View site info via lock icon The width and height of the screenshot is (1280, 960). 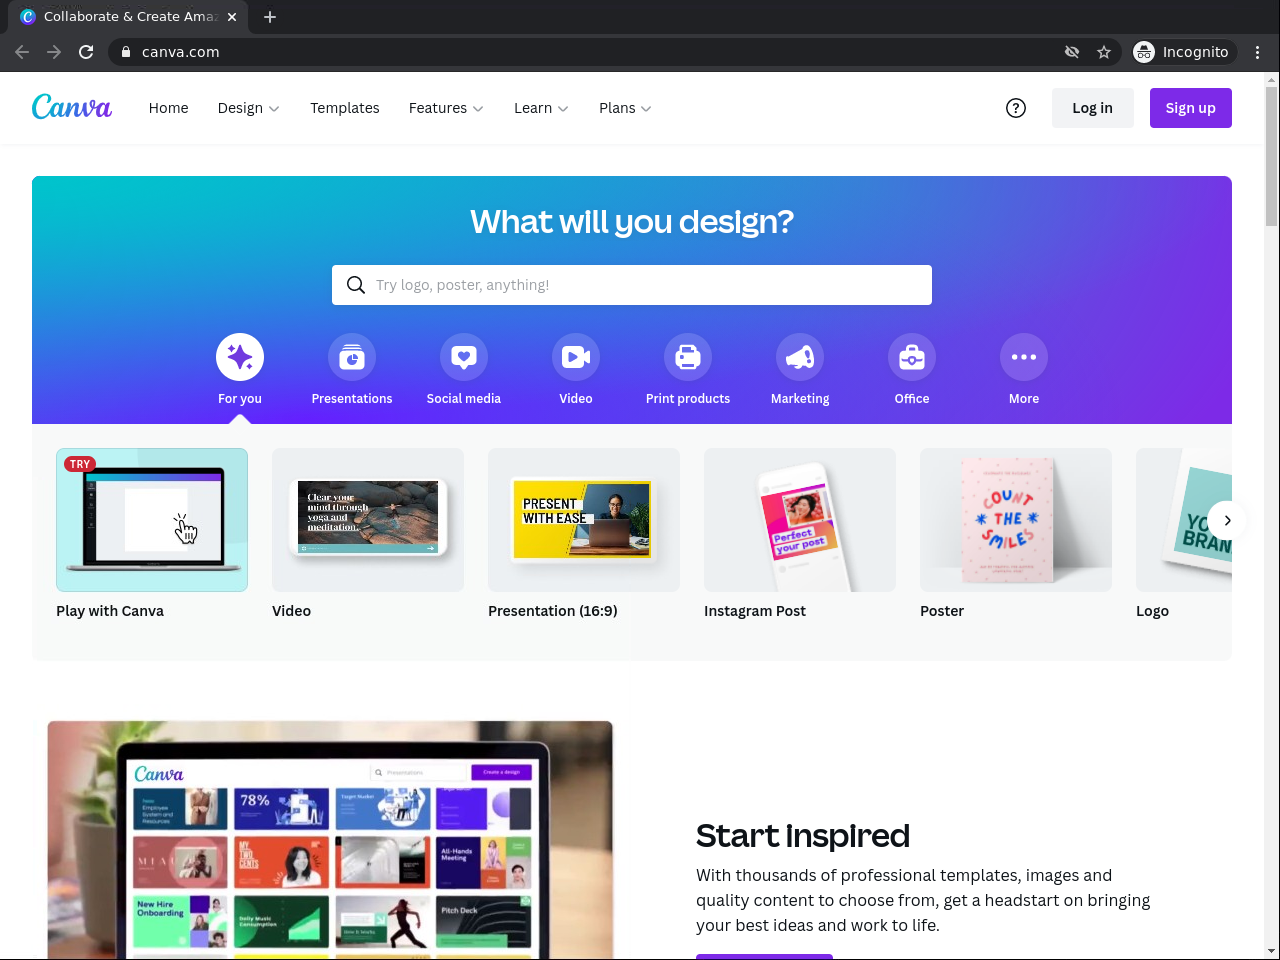[126, 52]
